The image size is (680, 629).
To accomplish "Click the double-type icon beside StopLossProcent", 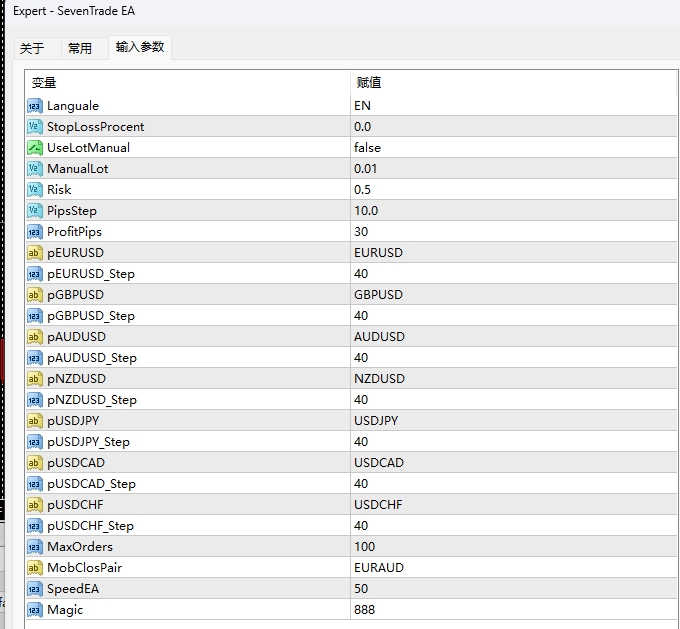I will tap(35, 127).
